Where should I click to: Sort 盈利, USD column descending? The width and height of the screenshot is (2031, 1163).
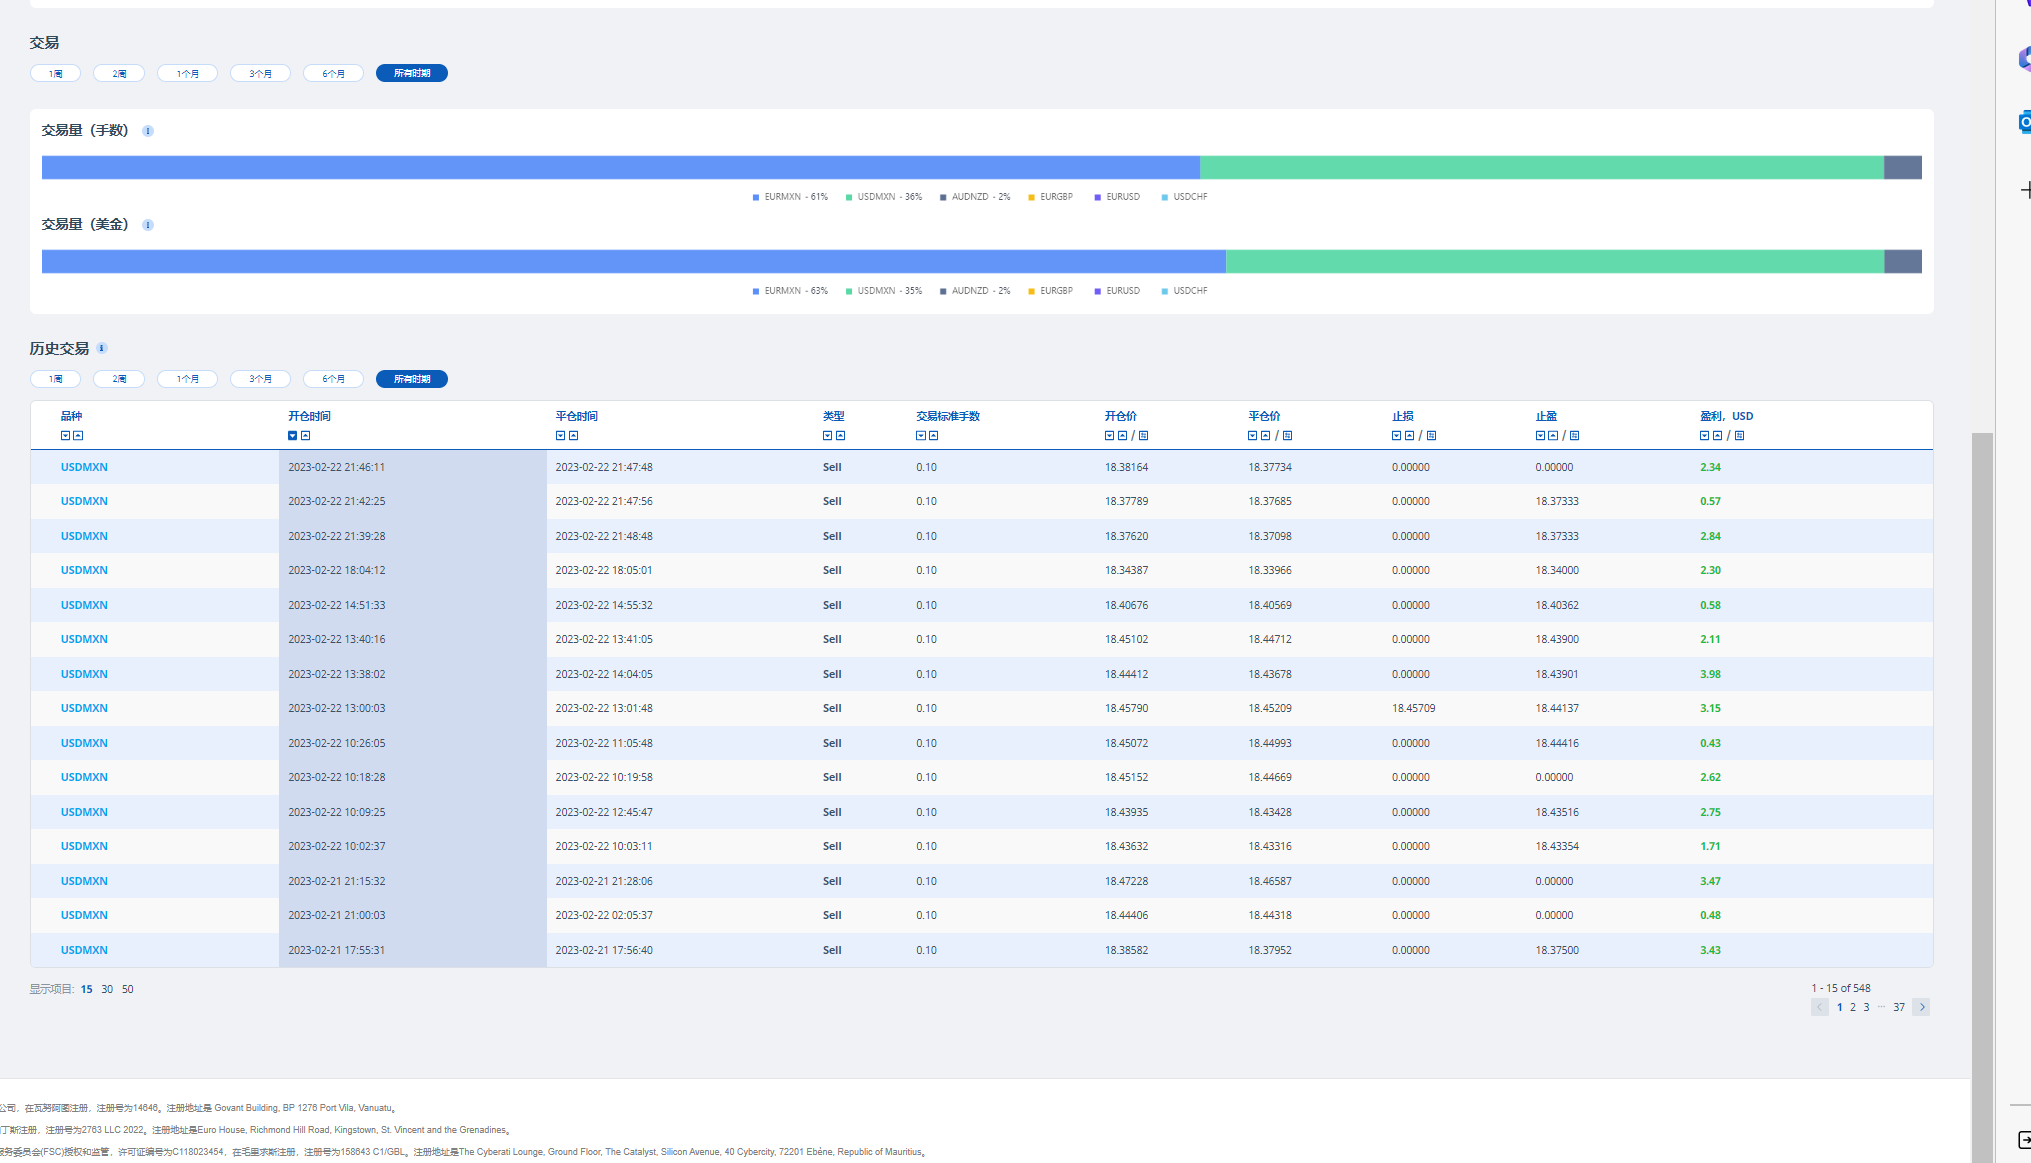(x=1704, y=436)
